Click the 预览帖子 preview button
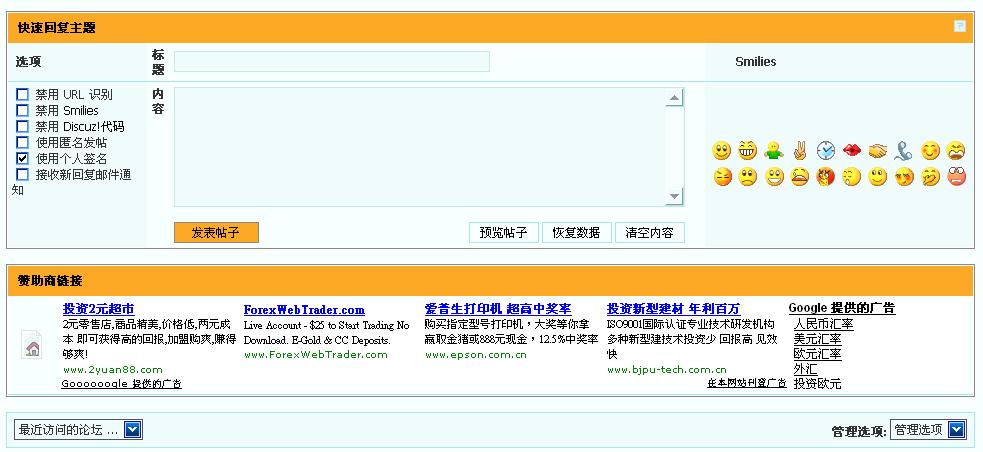983x452 pixels. click(503, 233)
